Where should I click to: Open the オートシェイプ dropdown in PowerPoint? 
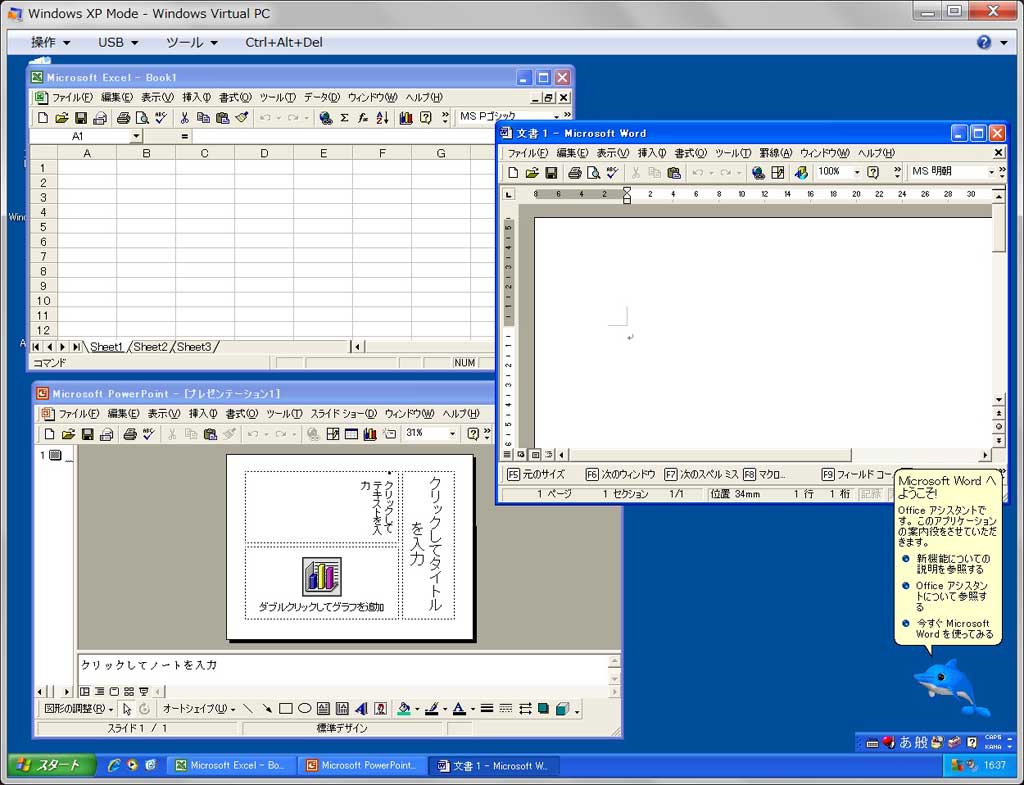[199, 709]
